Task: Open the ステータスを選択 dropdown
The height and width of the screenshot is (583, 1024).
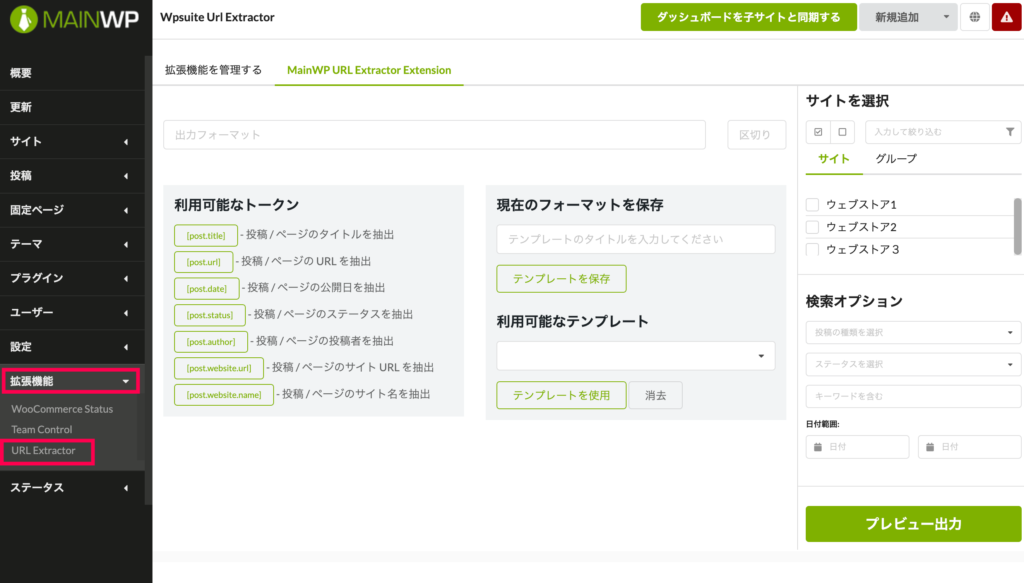Action: 914,364
